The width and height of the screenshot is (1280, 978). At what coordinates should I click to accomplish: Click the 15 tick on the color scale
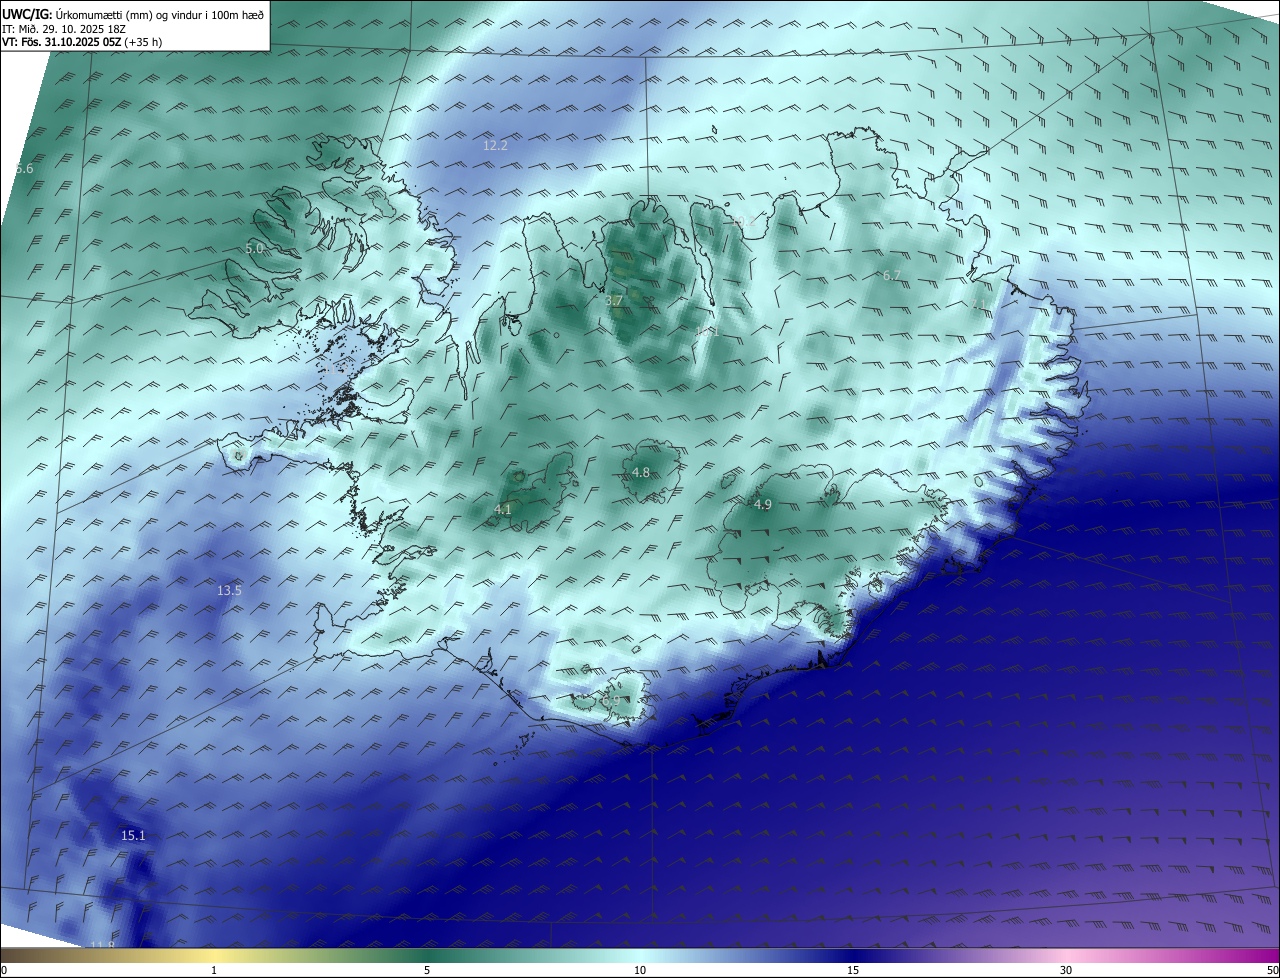point(853,970)
